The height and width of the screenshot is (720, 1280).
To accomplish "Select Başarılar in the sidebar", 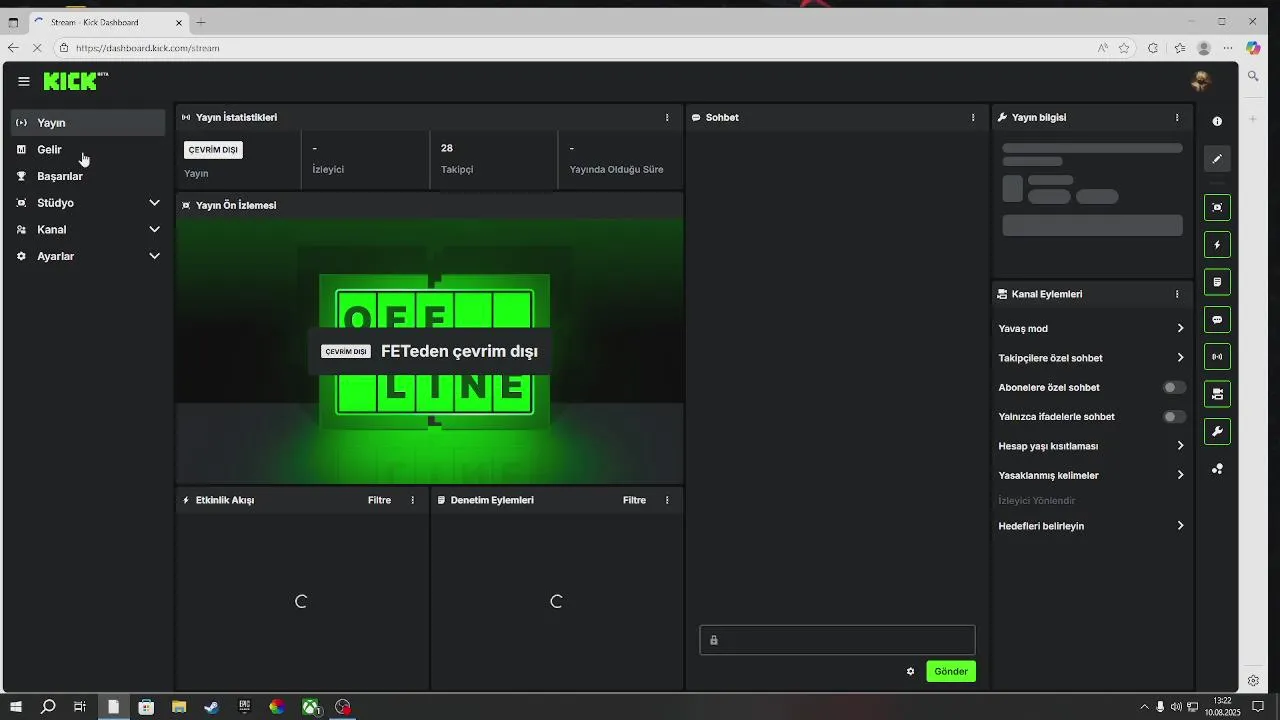I will point(88,176).
